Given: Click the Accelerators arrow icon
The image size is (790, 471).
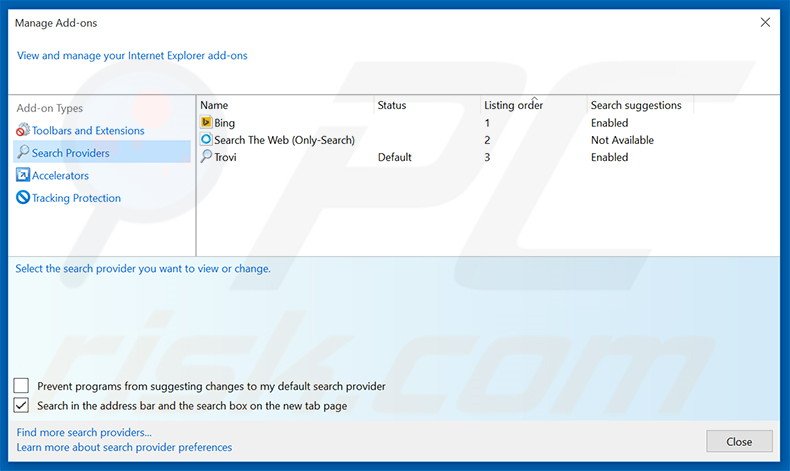Looking at the screenshot, I should [x=23, y=175].
